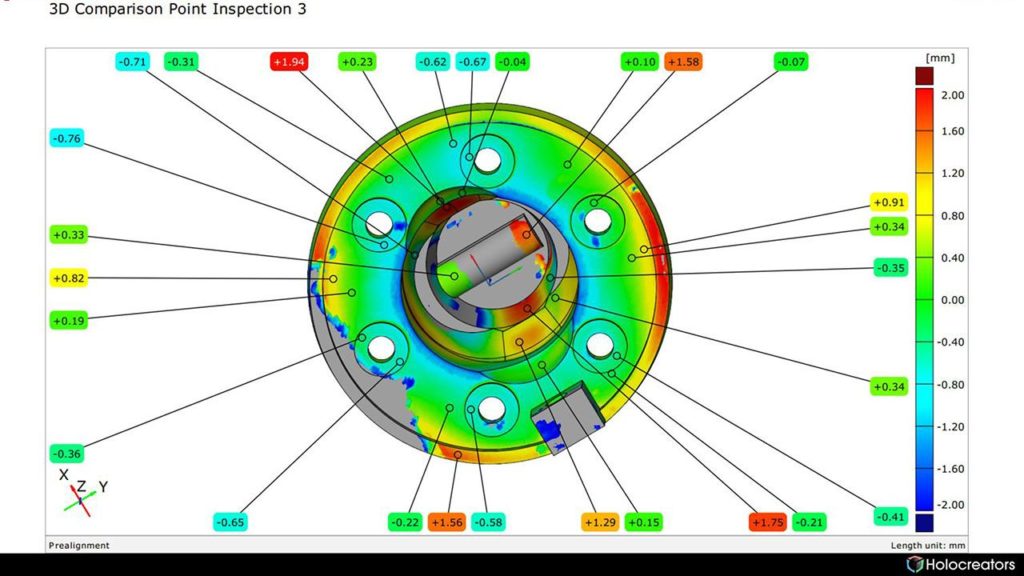Select the -0.04 deviation label
Image resolution: width=1024 pixels, height=576 pixels.
coord(512,62)
